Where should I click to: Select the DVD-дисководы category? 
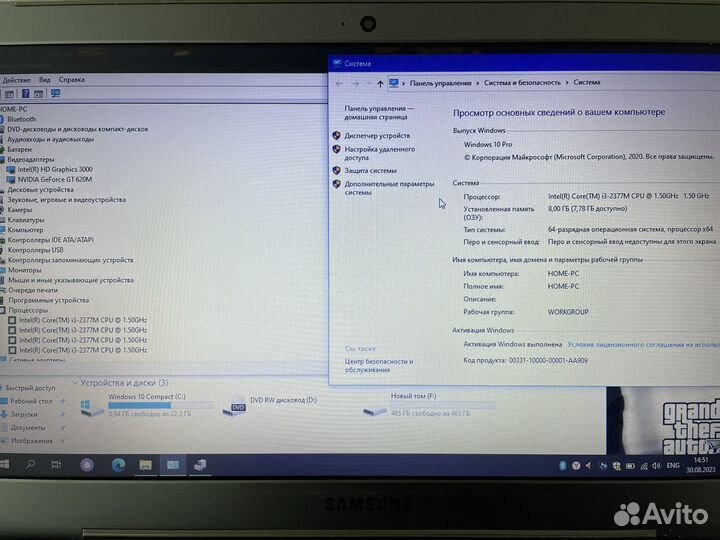pyautogui.click(x=77, y=129)
